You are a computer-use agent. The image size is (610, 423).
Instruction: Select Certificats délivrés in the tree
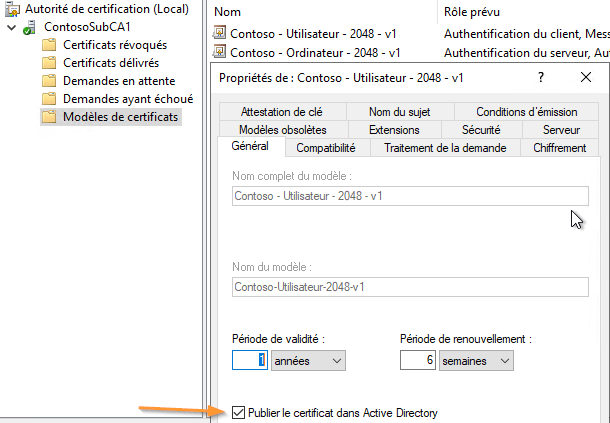111,63
